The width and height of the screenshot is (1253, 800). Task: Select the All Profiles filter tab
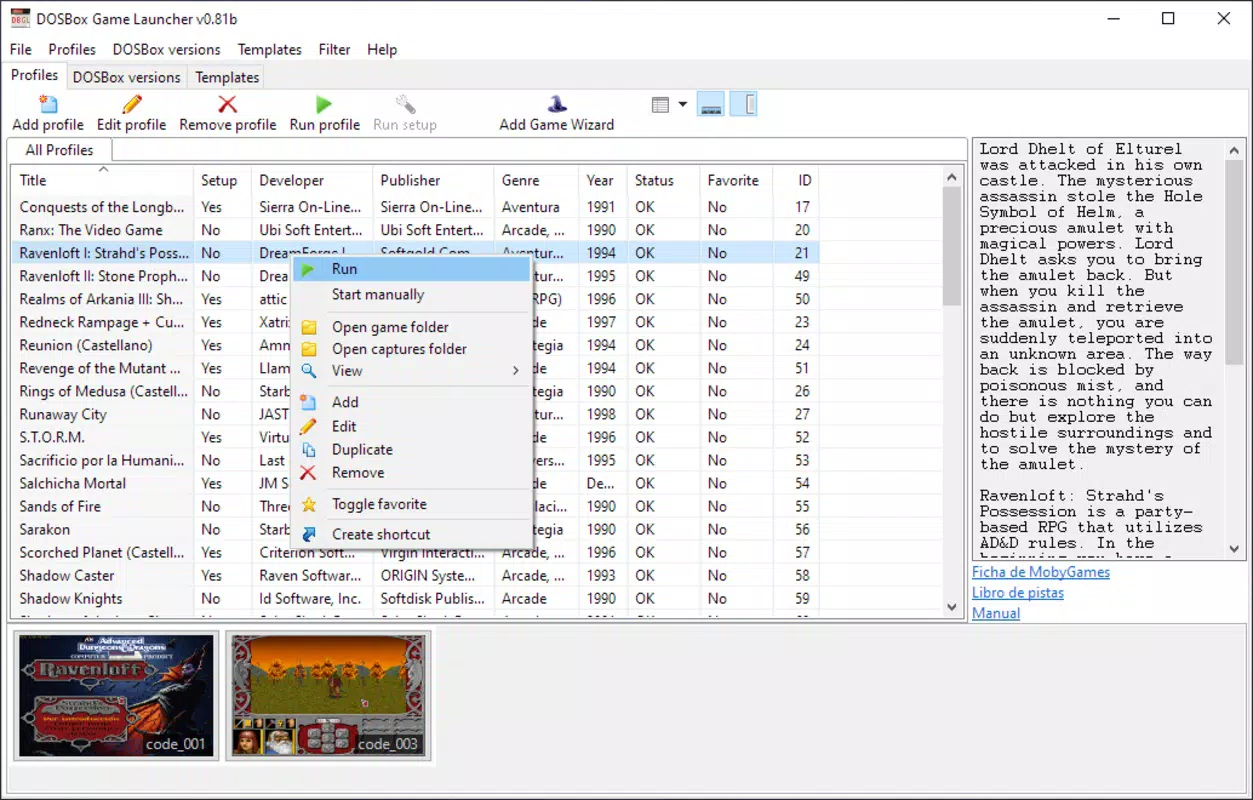click(x=59, y=150)
